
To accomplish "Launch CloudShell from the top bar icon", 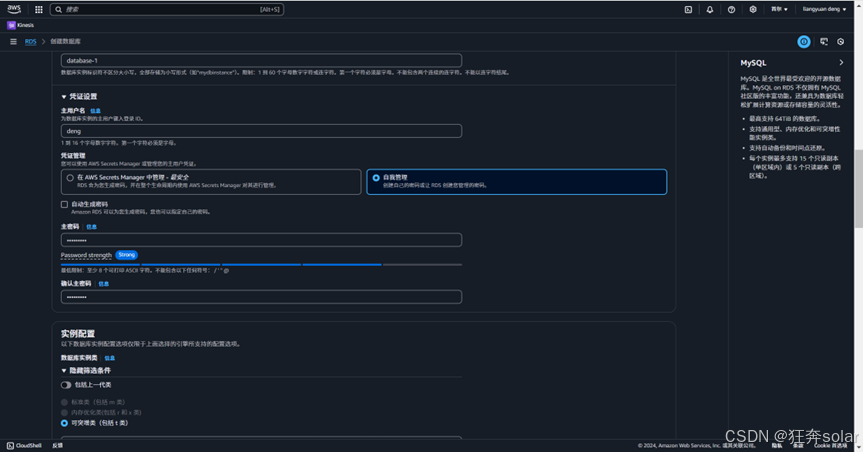I will (x=688, y=9).
